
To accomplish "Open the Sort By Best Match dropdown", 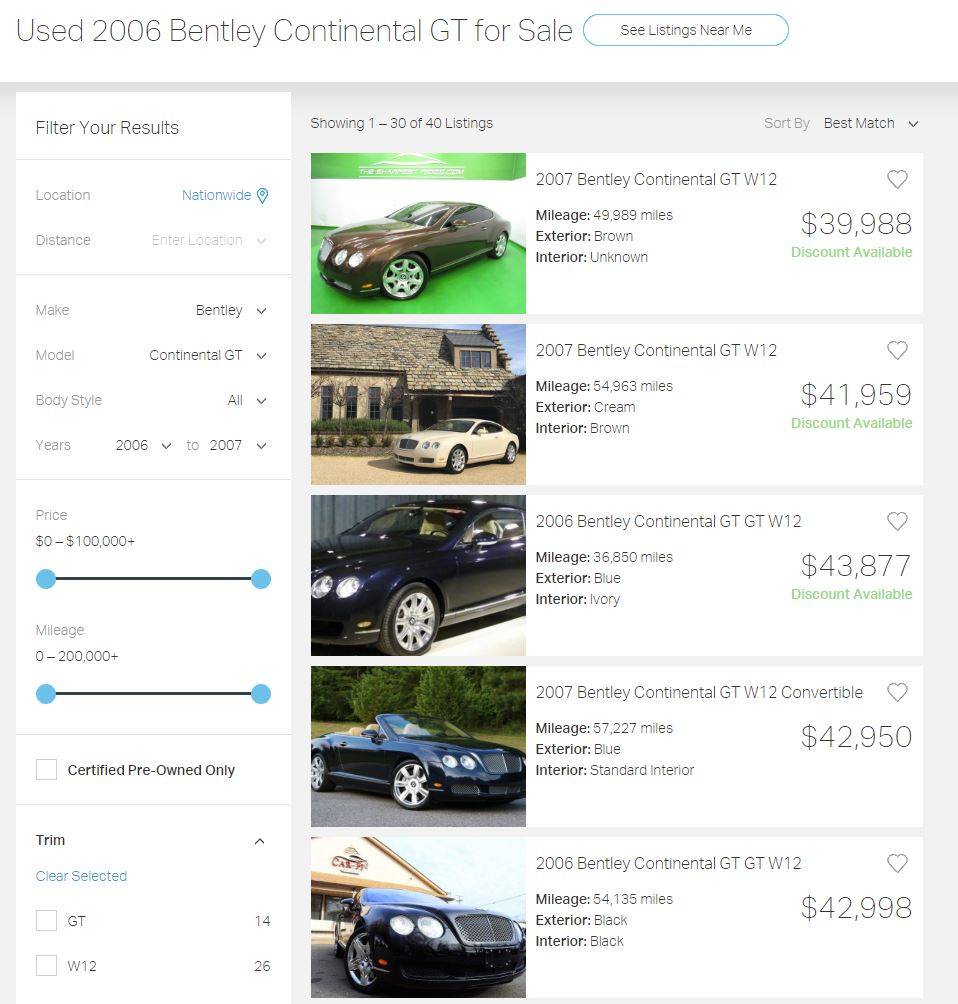I will (870, 123).
